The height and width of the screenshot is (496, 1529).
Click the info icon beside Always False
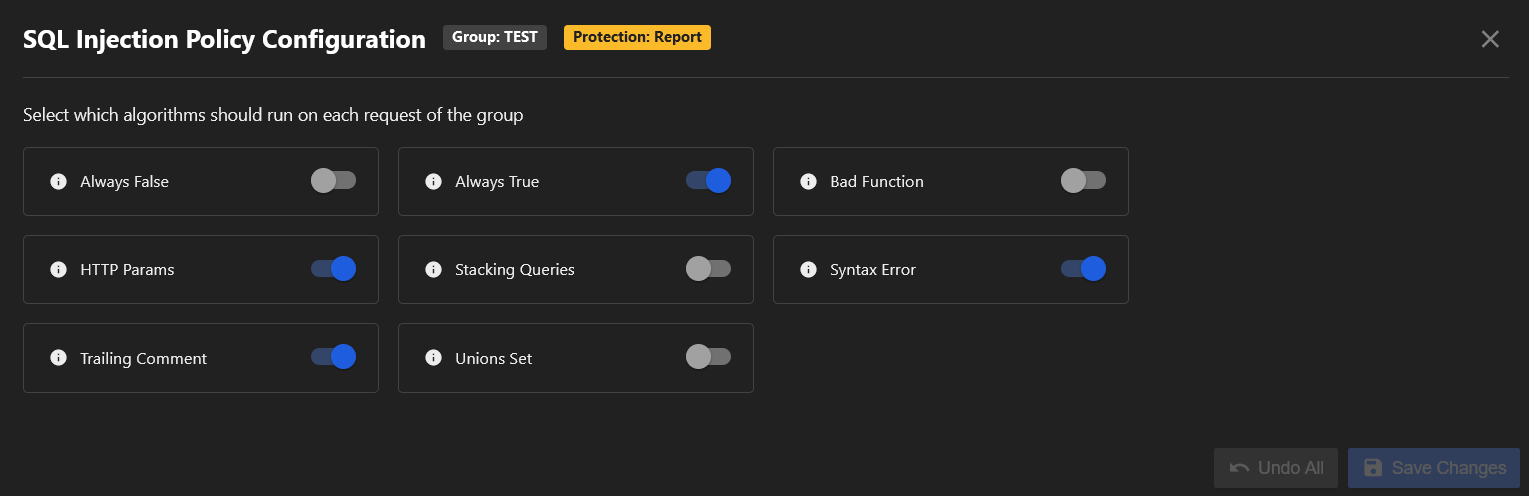pos(58,182)
